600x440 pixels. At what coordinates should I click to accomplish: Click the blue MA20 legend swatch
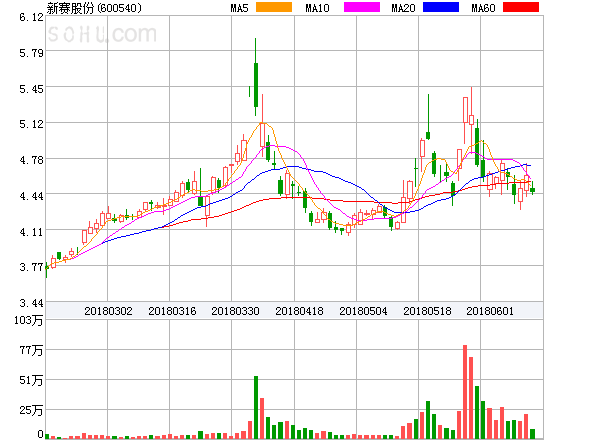pyautogui.click(x=441, y=7)
